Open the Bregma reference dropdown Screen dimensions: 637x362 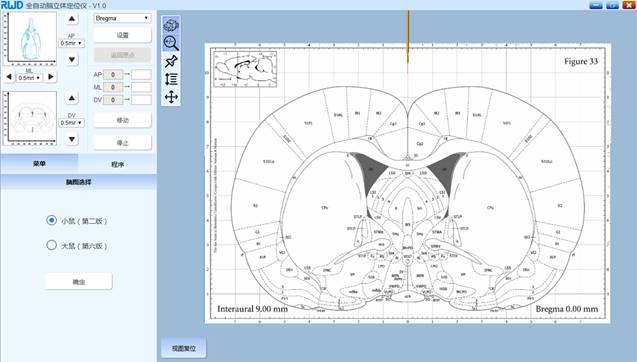click(x=122, y=18)
